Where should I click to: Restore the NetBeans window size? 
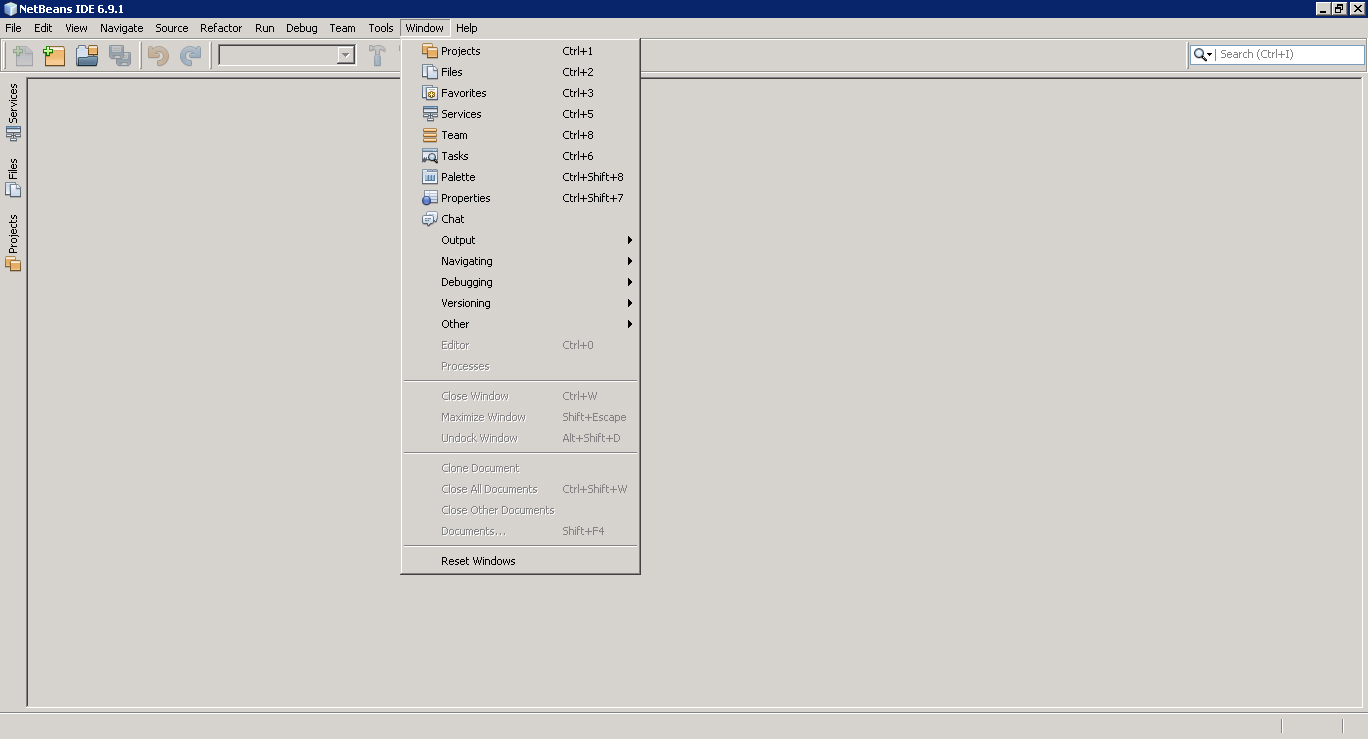1339,9
